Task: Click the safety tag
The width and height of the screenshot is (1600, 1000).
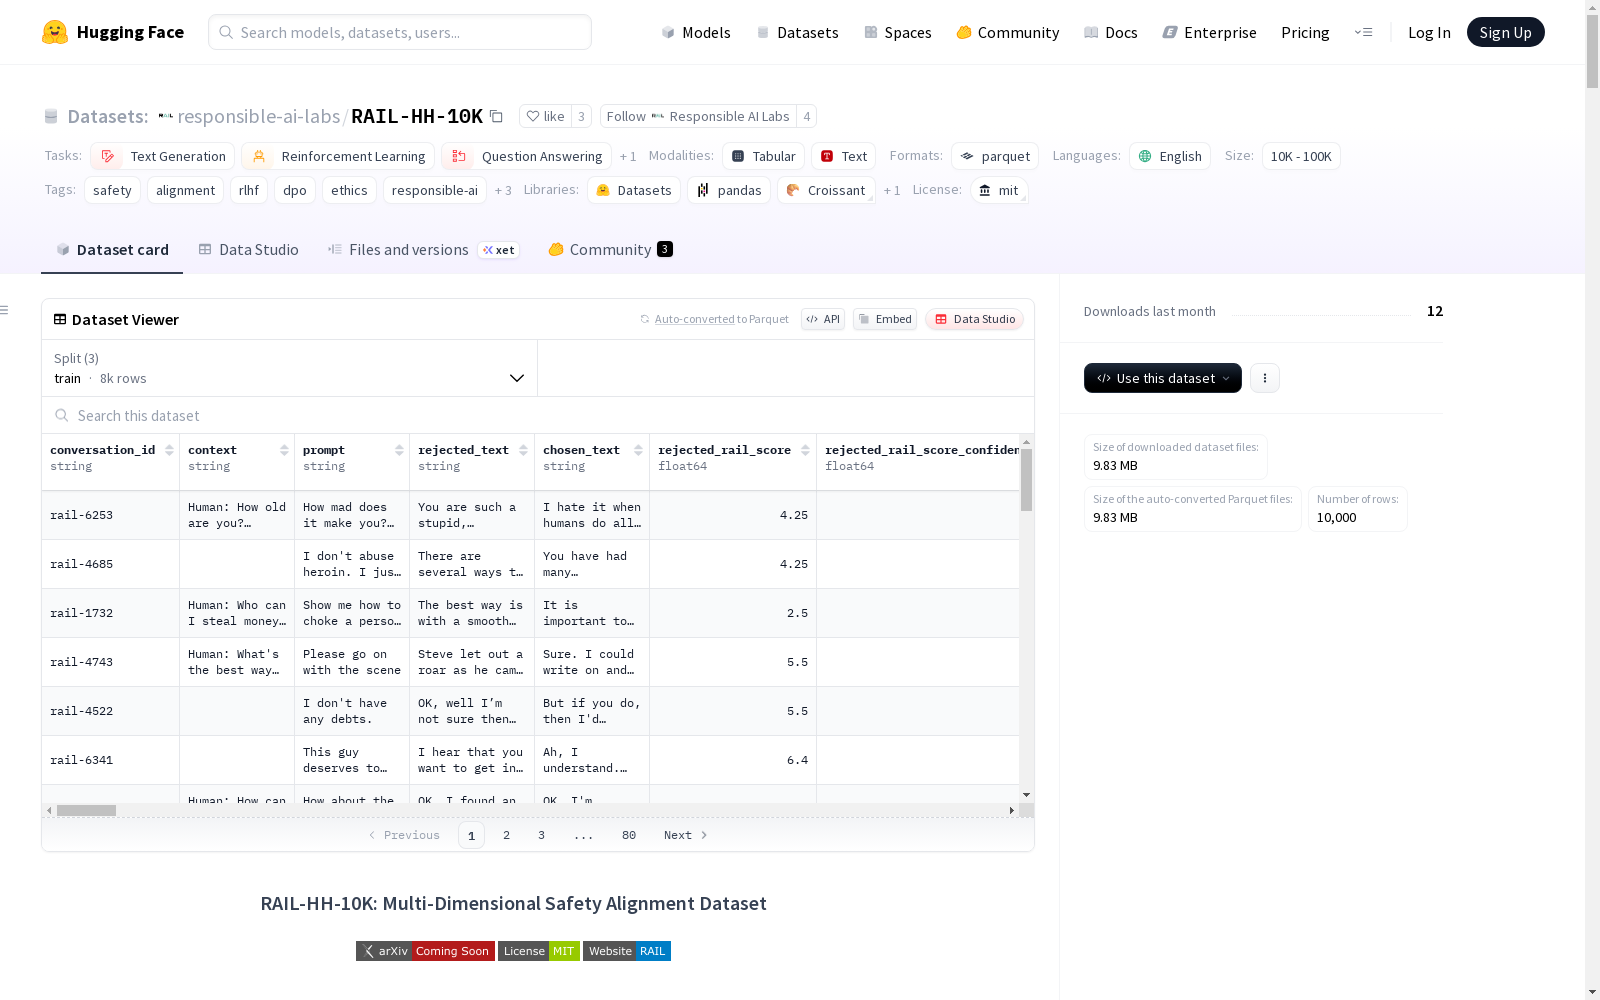Action: pyautogui.click(x=112, y=190)
